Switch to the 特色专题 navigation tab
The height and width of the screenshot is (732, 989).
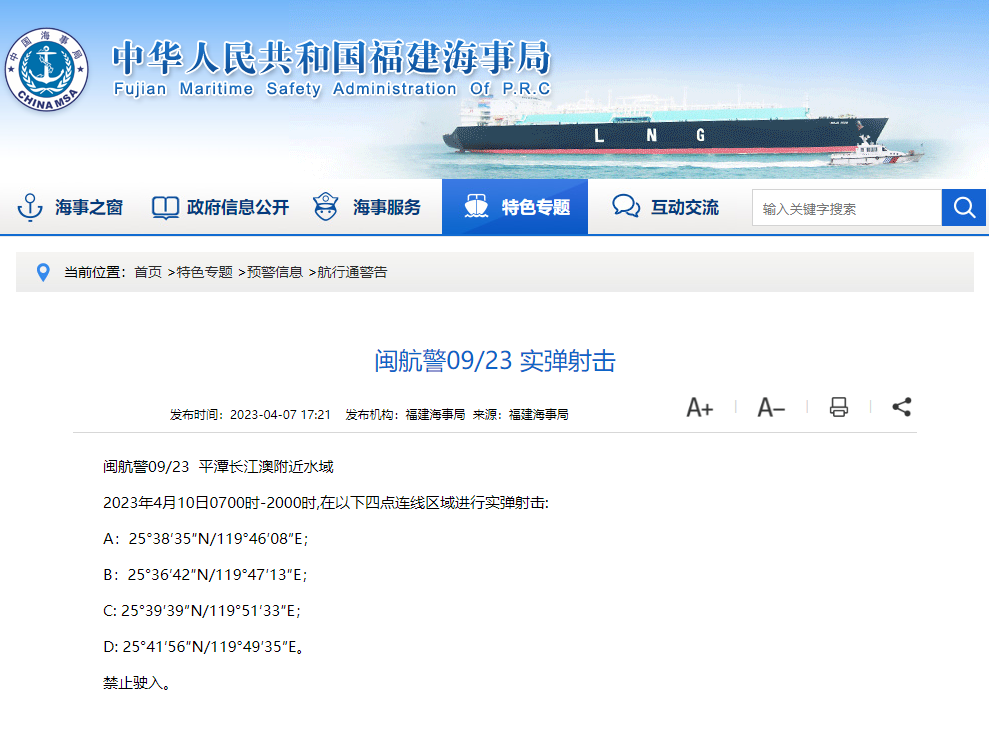(515, 207)
